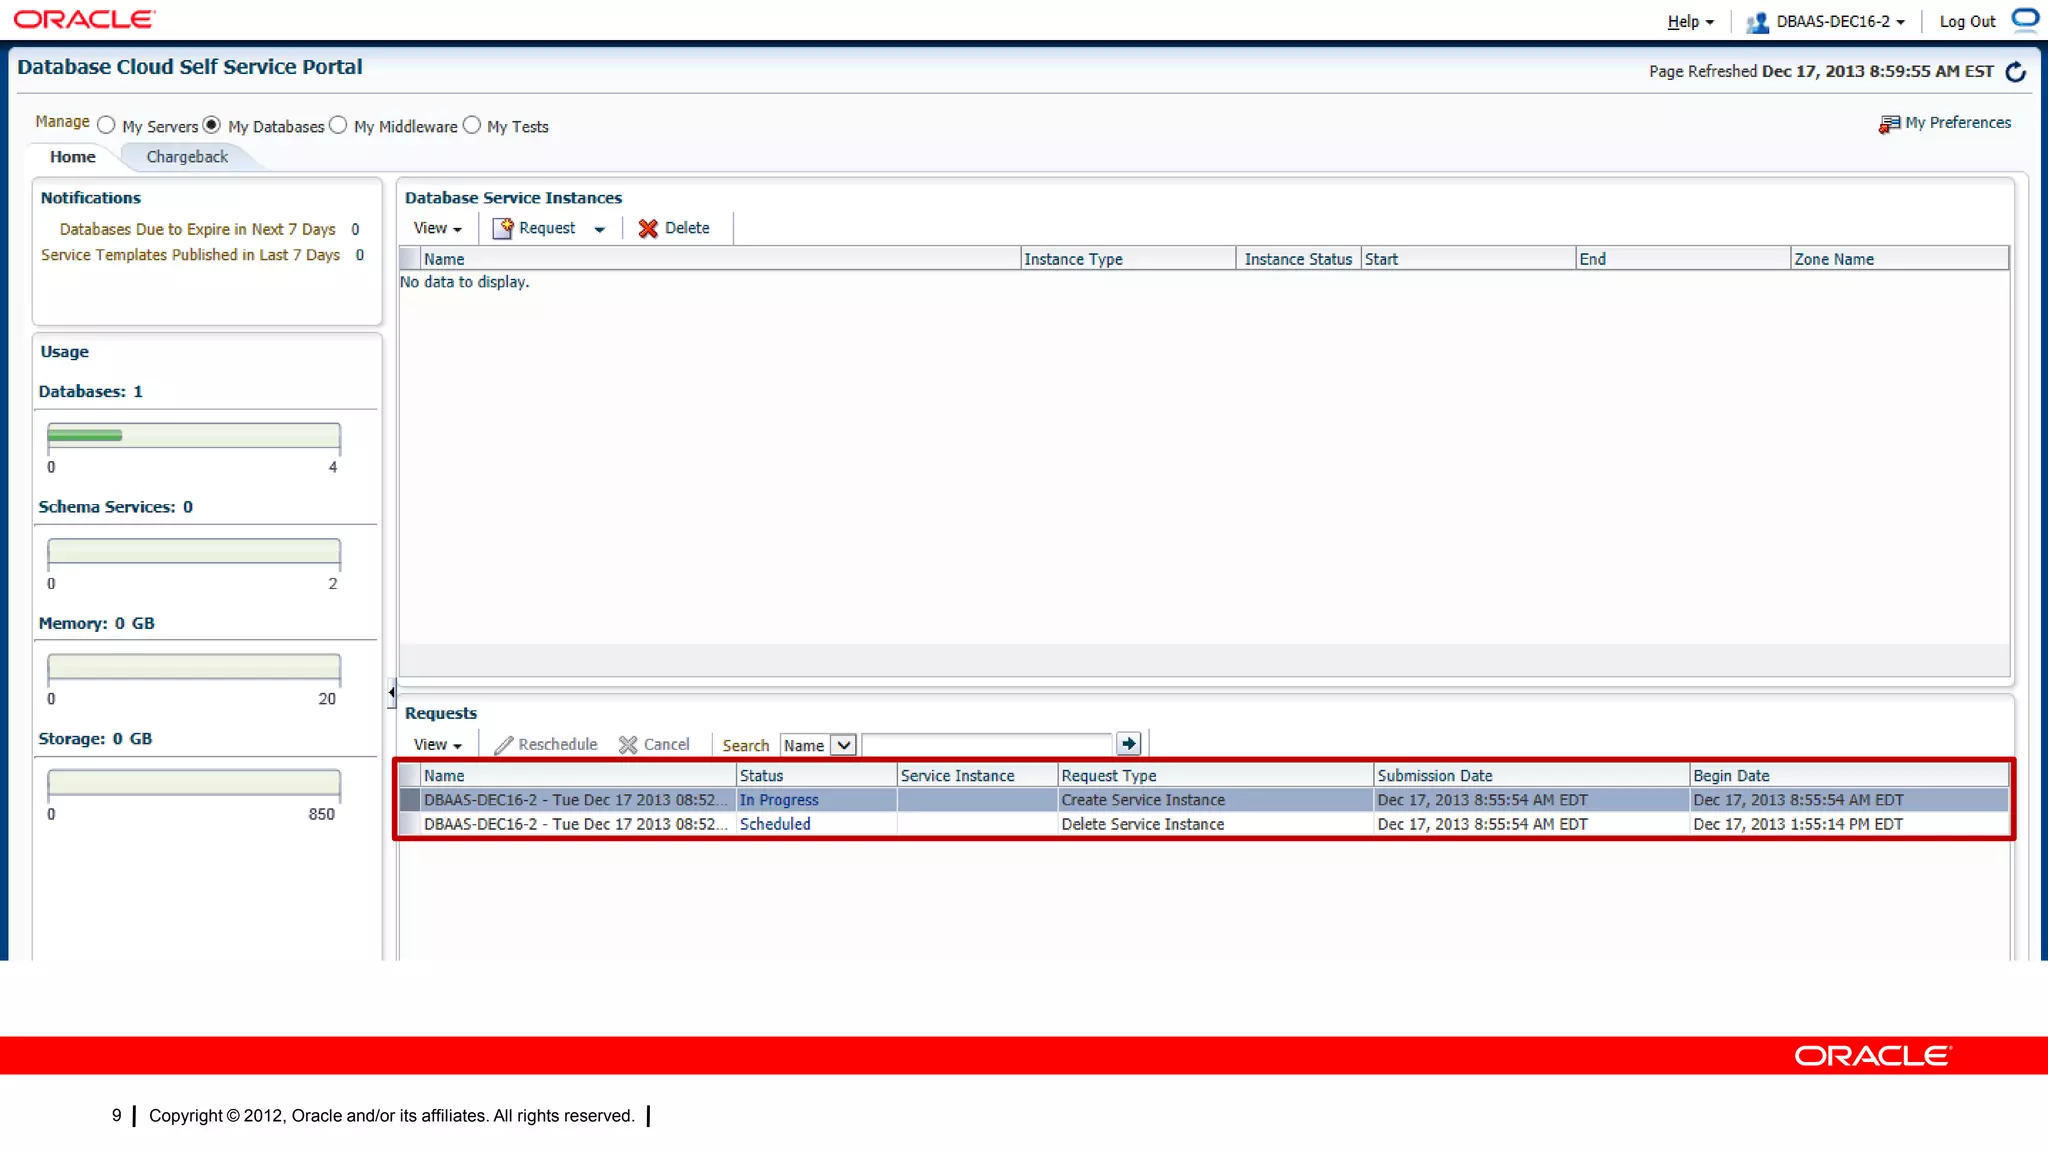Sort requests by Request Type header
The height and width of the screenshot is (1152, 2048).
click(x=1215, y=776)
